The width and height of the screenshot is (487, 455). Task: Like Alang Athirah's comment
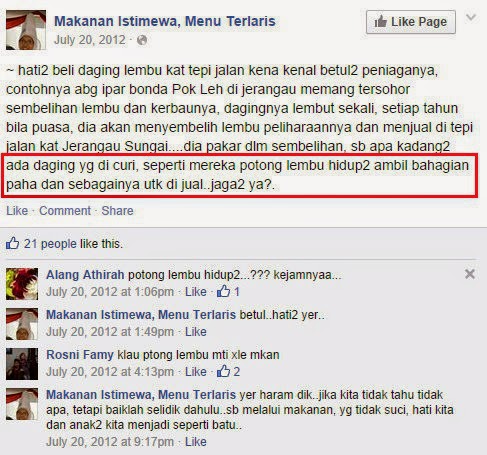pyautogui.click(x=196, y=292)
